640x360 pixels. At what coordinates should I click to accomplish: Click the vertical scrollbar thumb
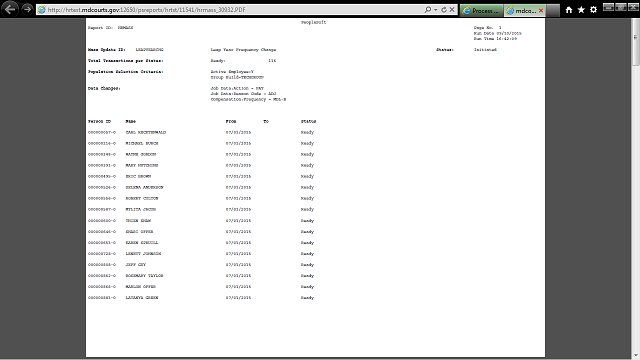(x=636, y=42)
